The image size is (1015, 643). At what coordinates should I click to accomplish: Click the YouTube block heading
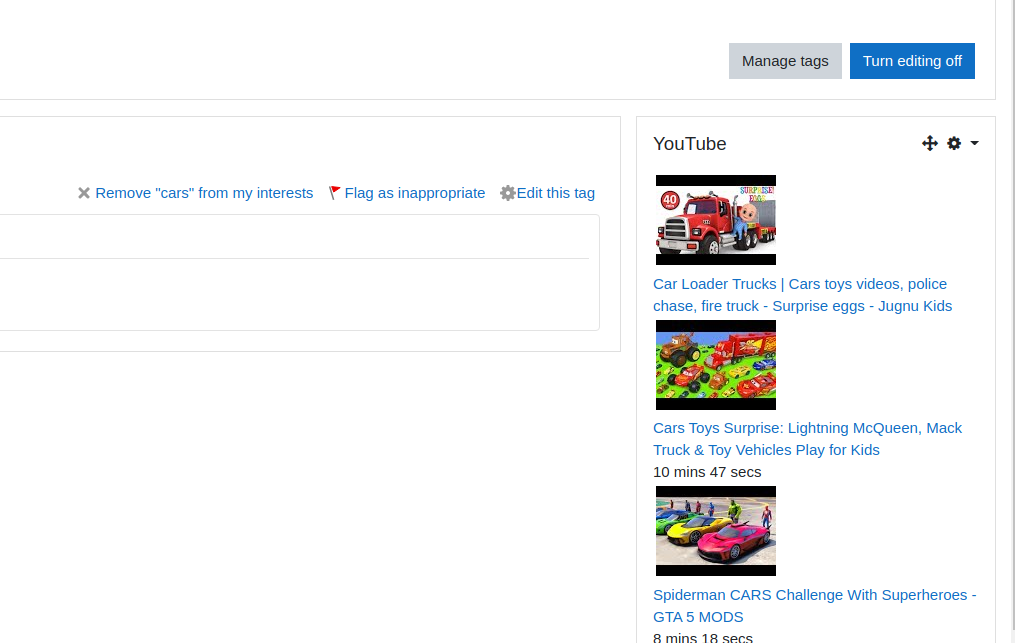(689, 144)
